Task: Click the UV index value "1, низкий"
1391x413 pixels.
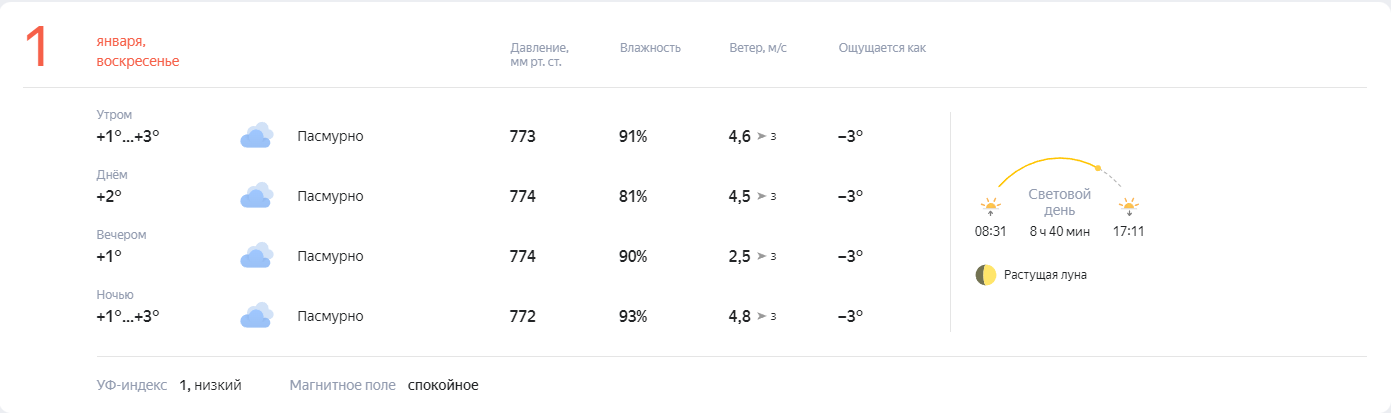Action: click(x=210, y=385)
